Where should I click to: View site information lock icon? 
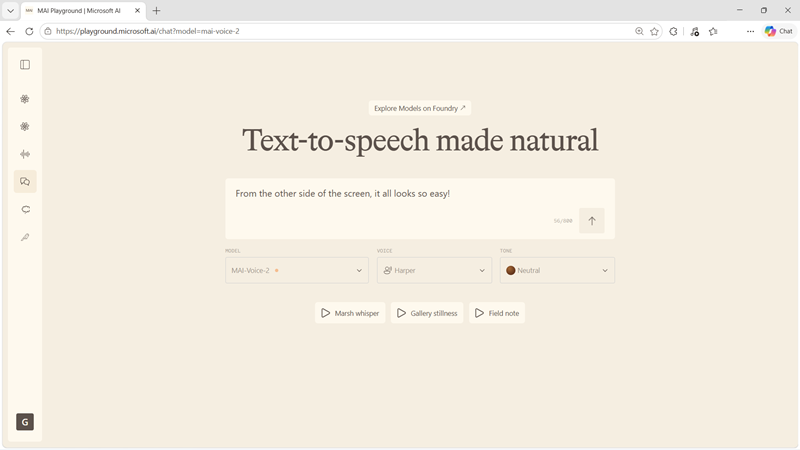pyautogui.click(x=48, y=31)
